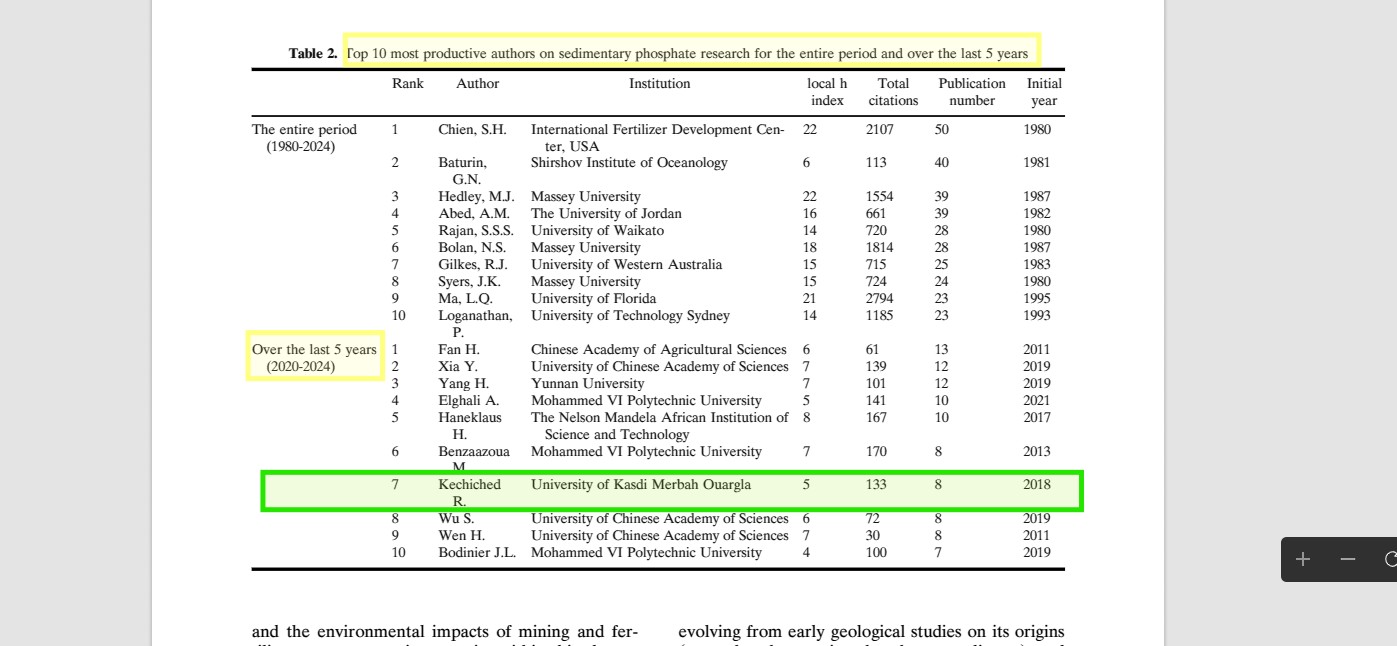Click the "Initial year" column header

point(1043,92)
